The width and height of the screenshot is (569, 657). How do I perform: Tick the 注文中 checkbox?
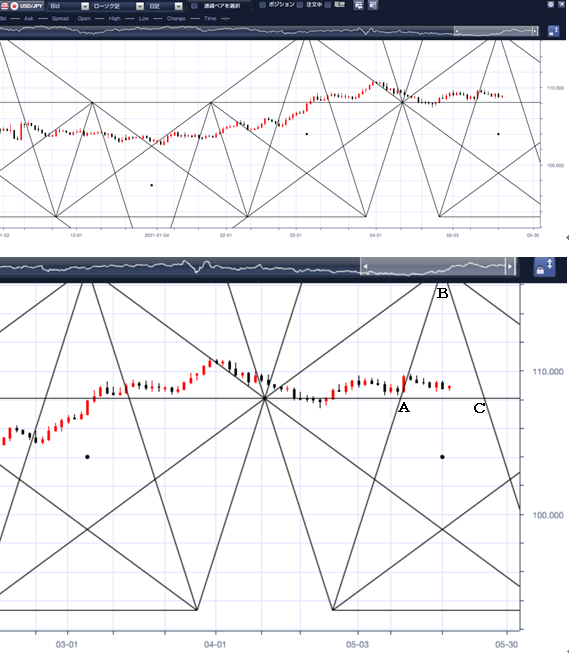[x=300, y=5]
